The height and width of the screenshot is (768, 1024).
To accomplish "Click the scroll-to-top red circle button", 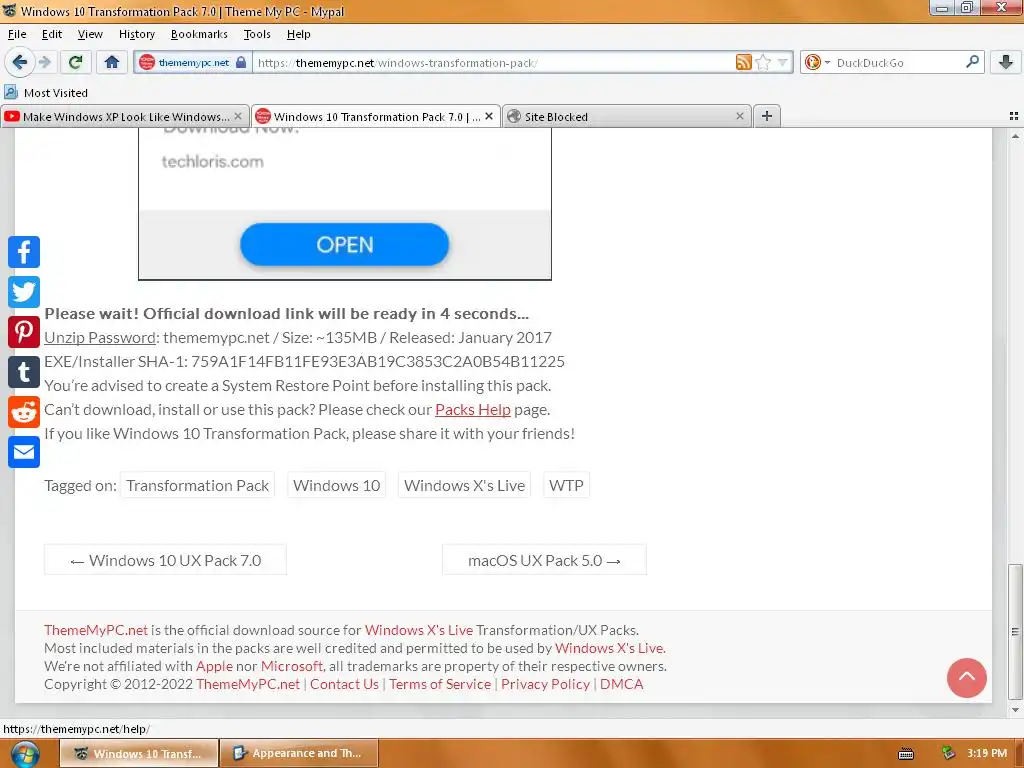I will pyautogui.click(x=967, y=678).
